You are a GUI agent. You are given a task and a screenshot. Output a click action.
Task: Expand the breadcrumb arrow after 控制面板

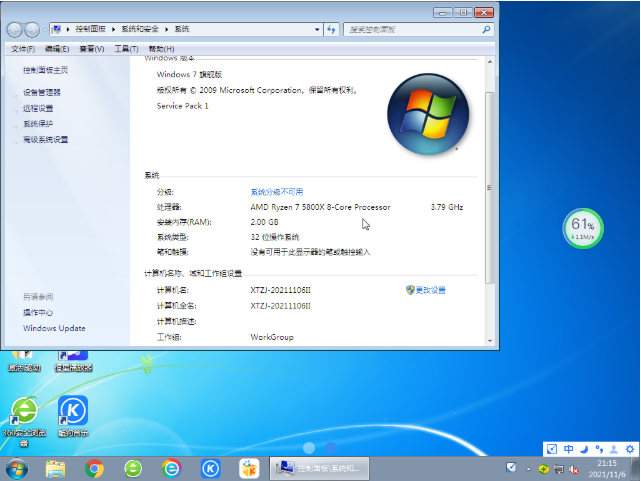coord(113,29)
